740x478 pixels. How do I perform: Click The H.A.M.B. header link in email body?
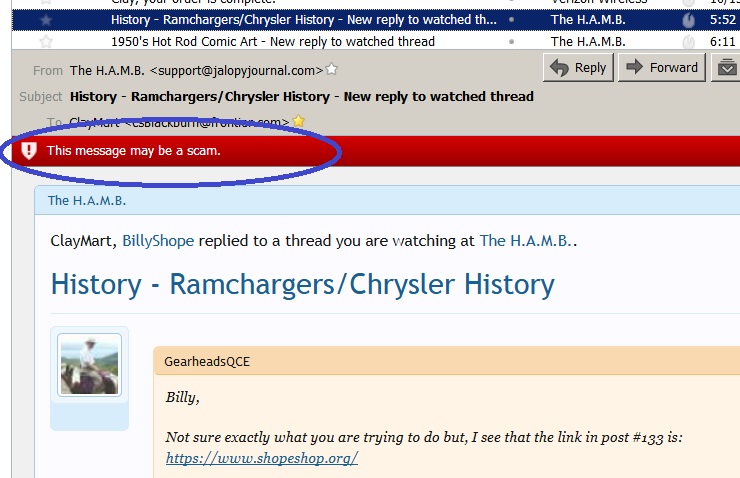point(87,201)
